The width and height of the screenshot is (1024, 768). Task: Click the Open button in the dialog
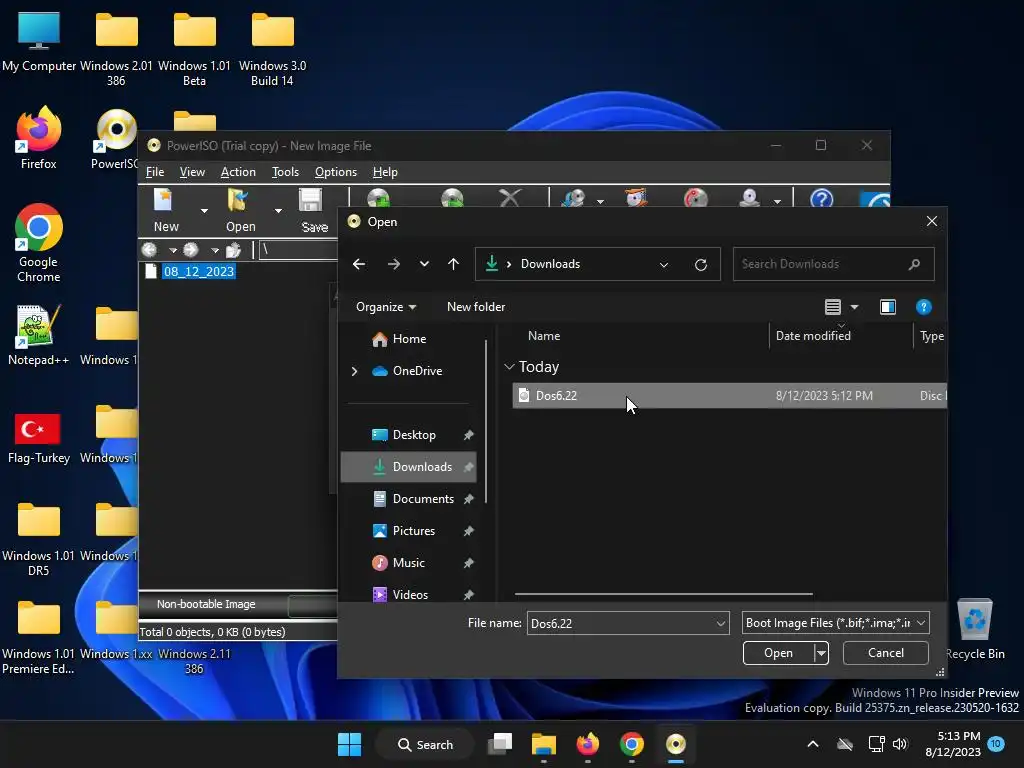778,653
